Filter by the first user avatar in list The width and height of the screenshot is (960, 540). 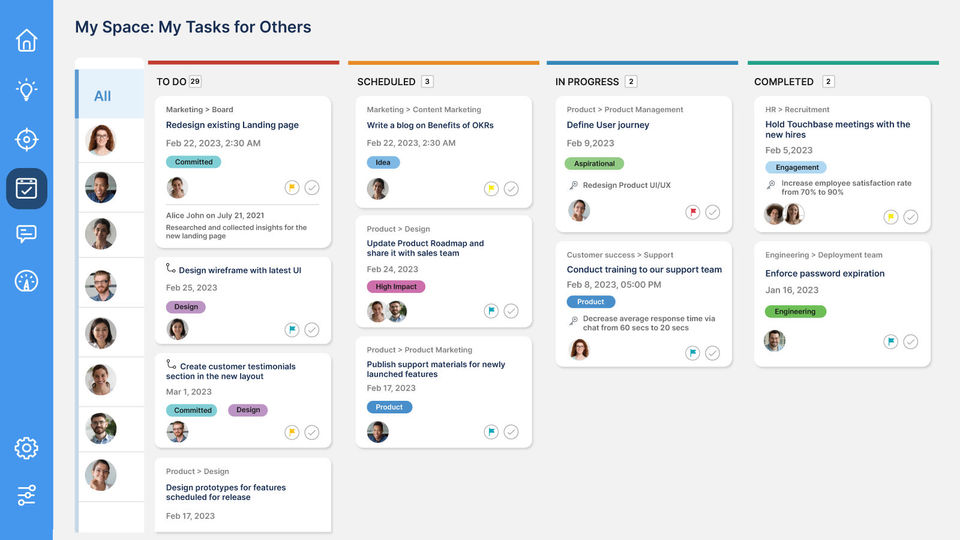[101, 140]
